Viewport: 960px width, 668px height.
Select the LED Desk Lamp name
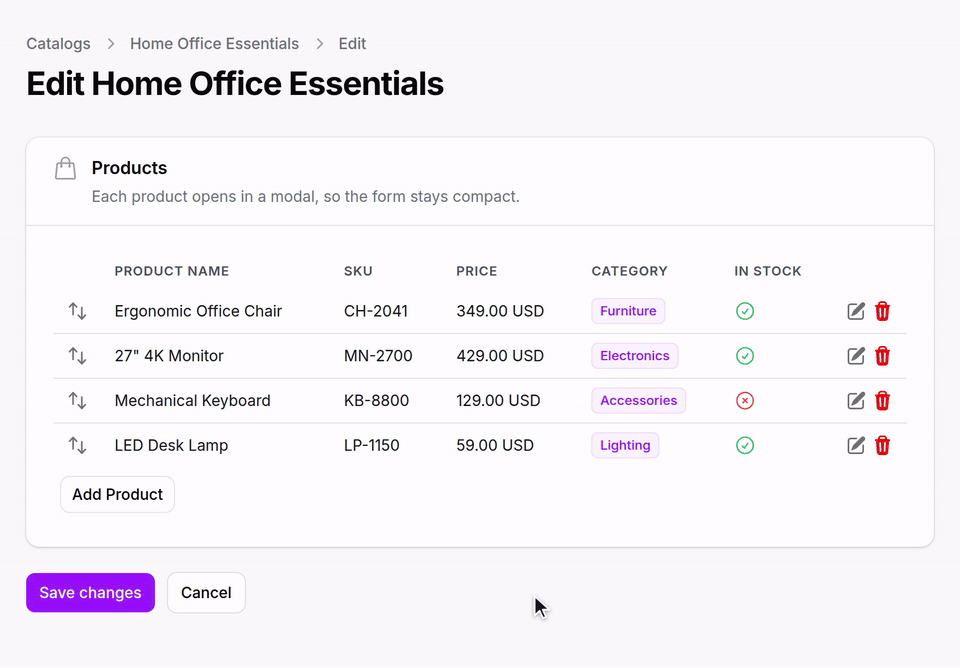point(171,445)
